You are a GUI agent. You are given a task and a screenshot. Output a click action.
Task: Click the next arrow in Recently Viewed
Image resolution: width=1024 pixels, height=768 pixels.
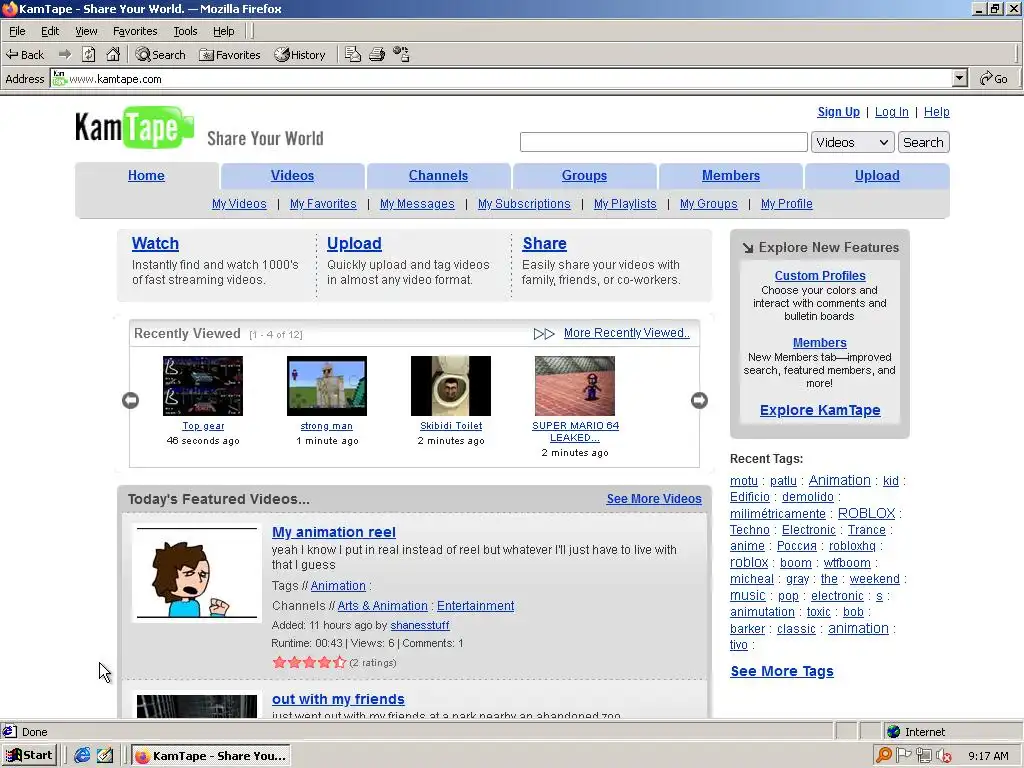coord(699,400)
